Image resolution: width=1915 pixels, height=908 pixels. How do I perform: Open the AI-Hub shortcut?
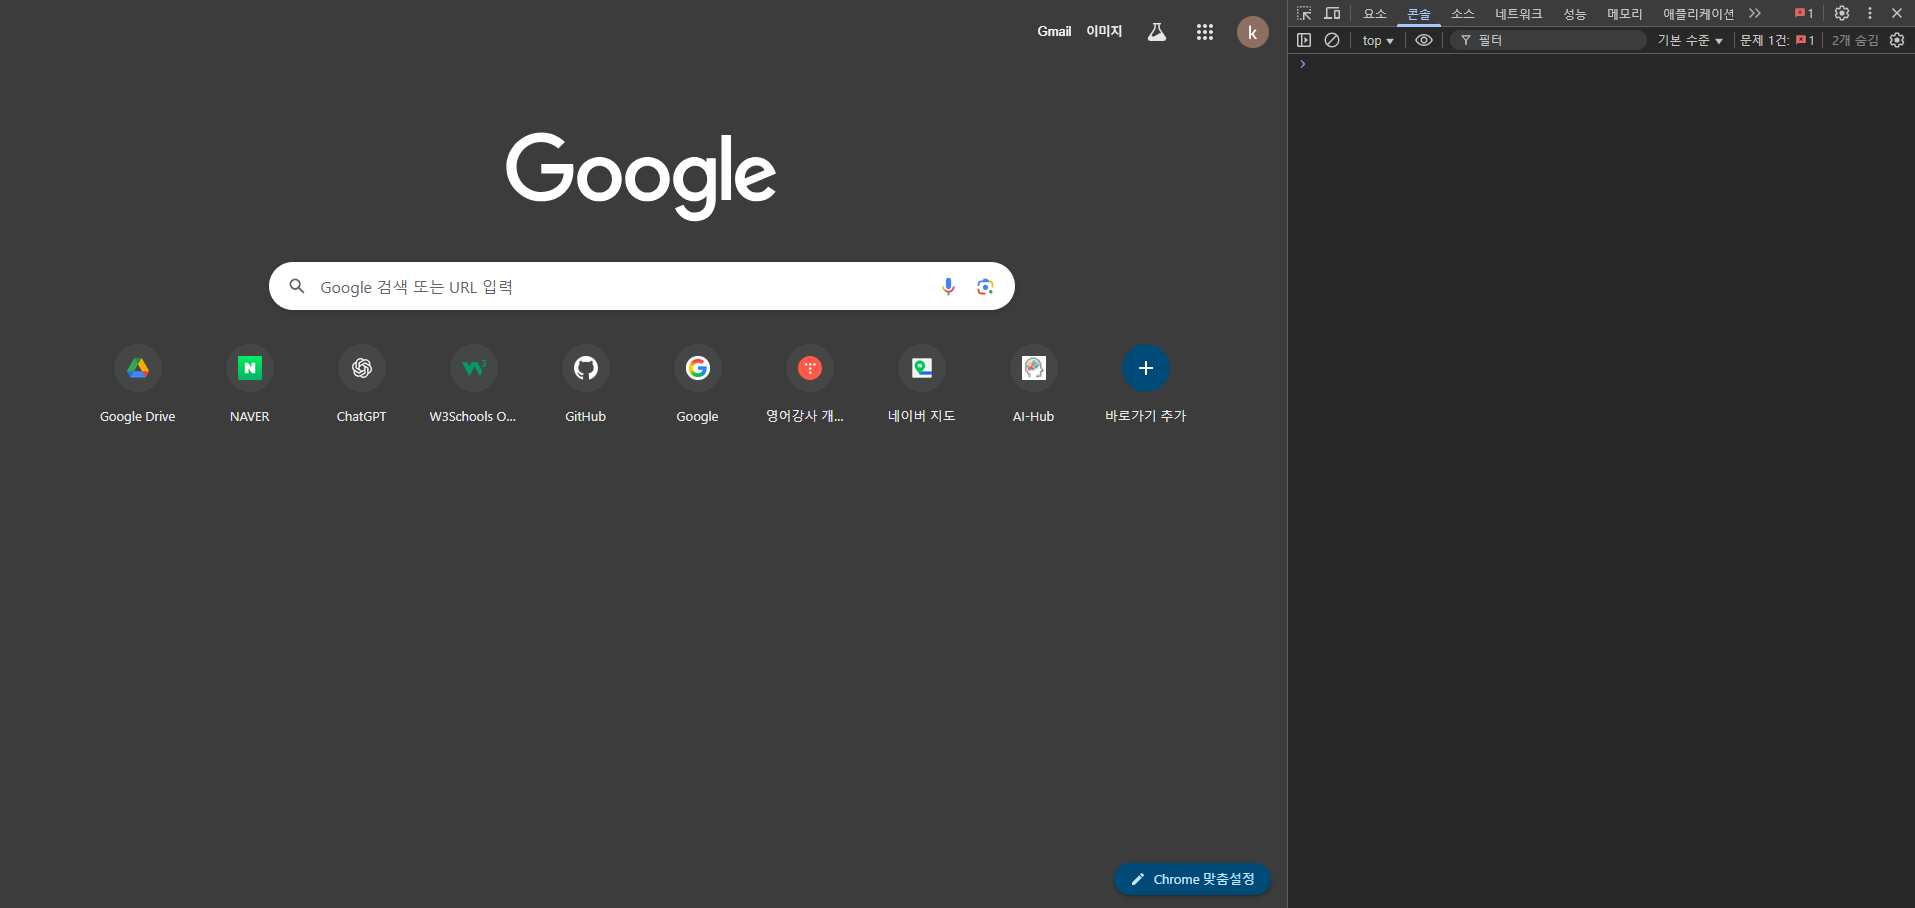pos(1034,385)
